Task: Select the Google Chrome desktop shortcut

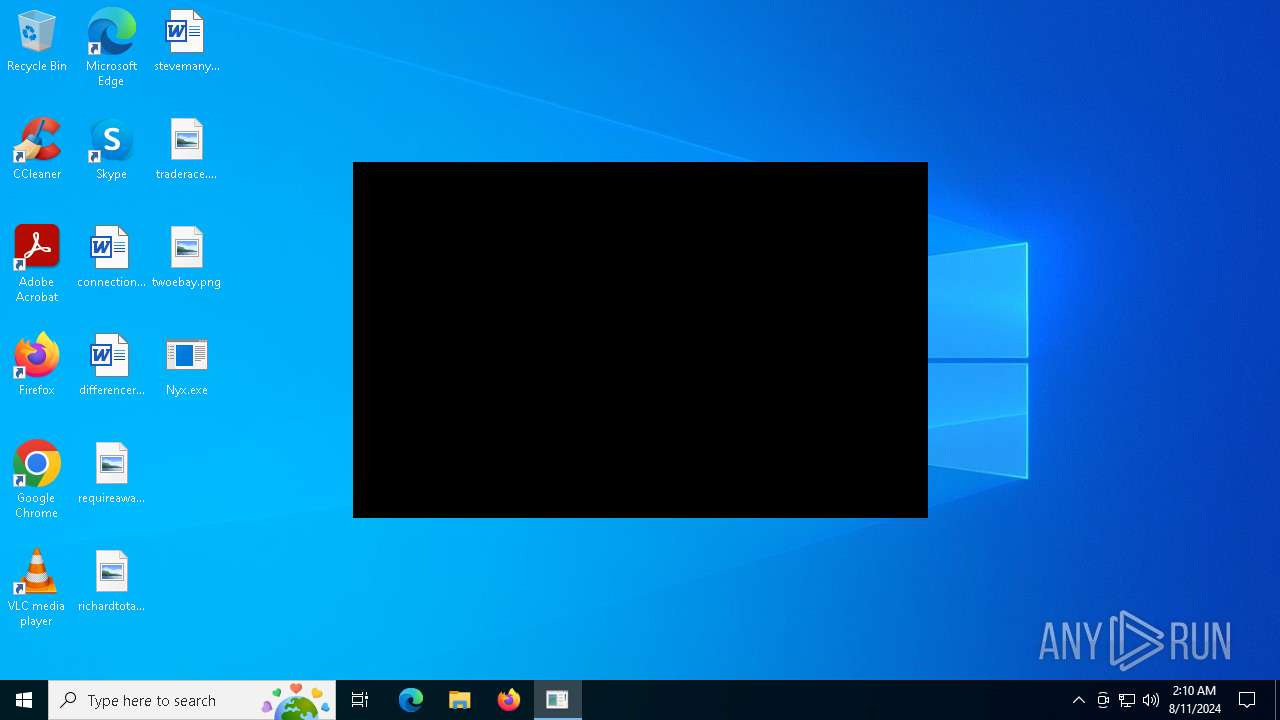Action: [x=37, y=480]
